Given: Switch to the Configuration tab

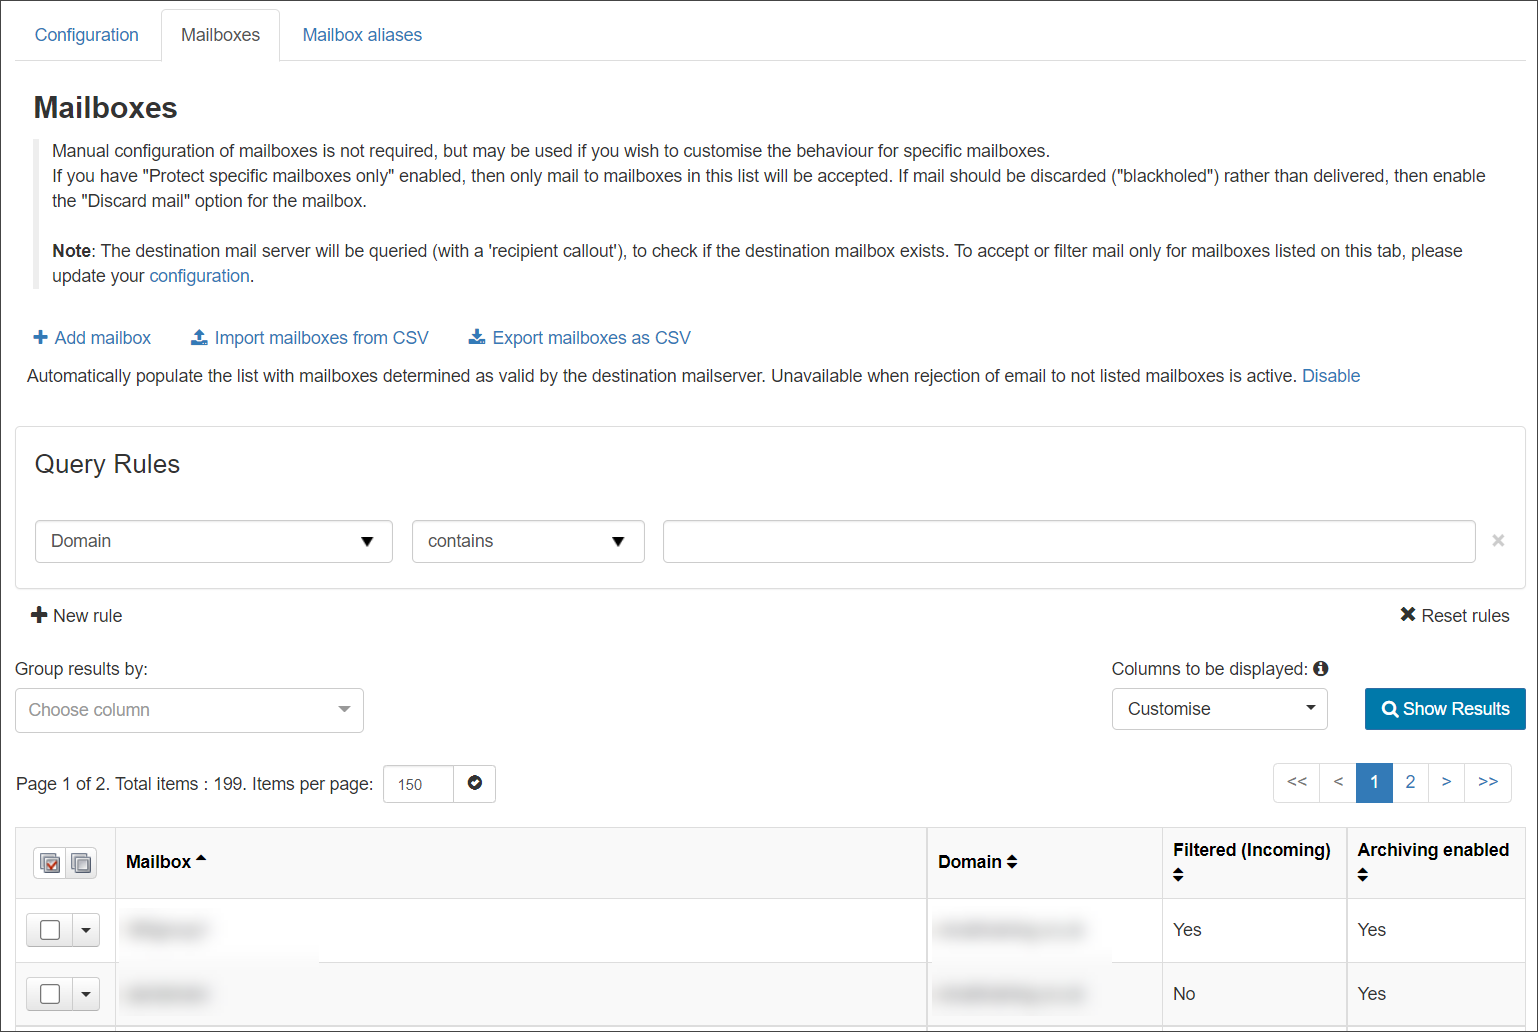Looking at the screenshot, I should [87, 35].
